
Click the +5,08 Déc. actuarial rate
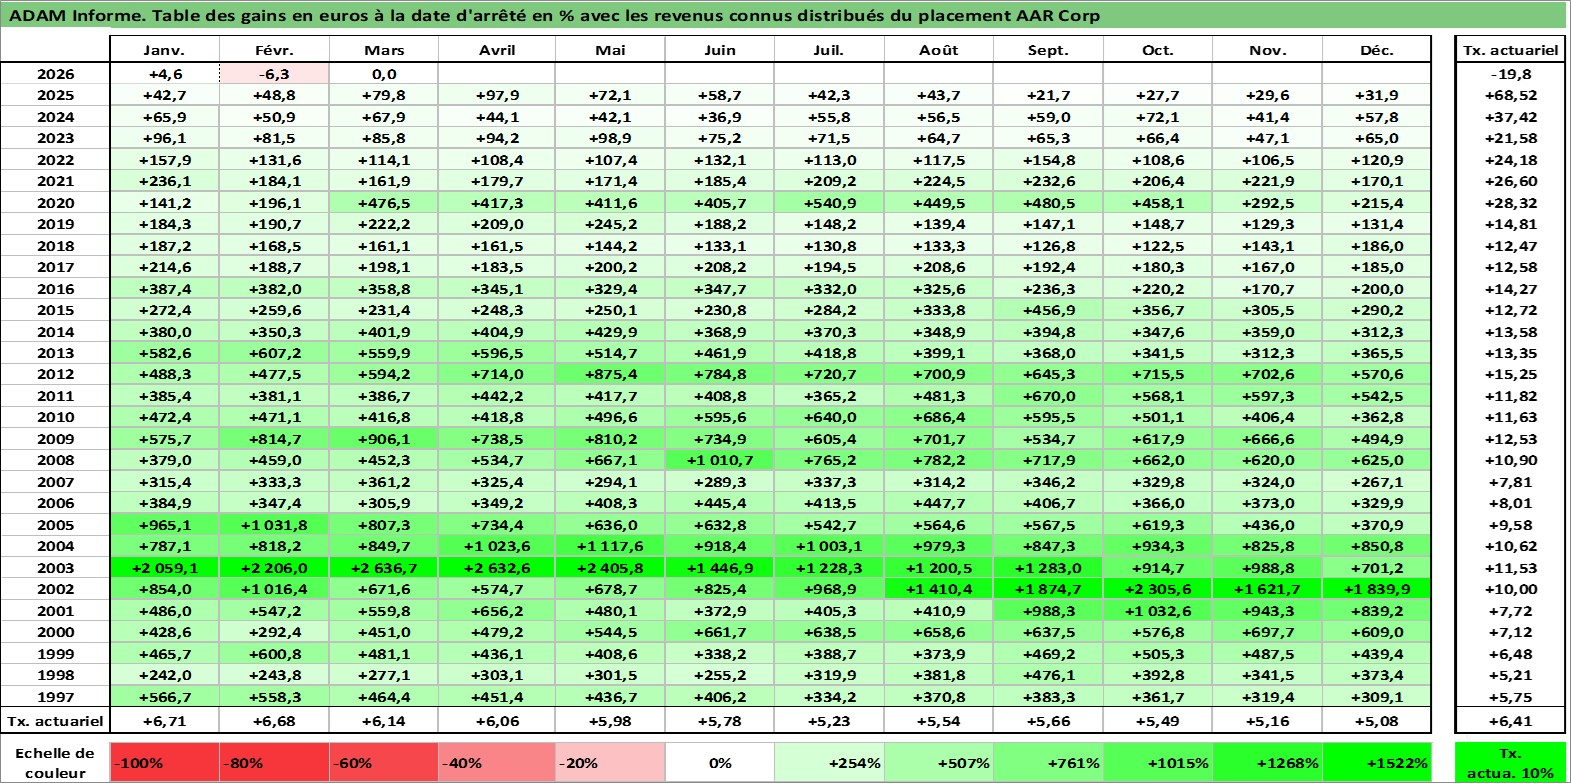pos(1376,721)
